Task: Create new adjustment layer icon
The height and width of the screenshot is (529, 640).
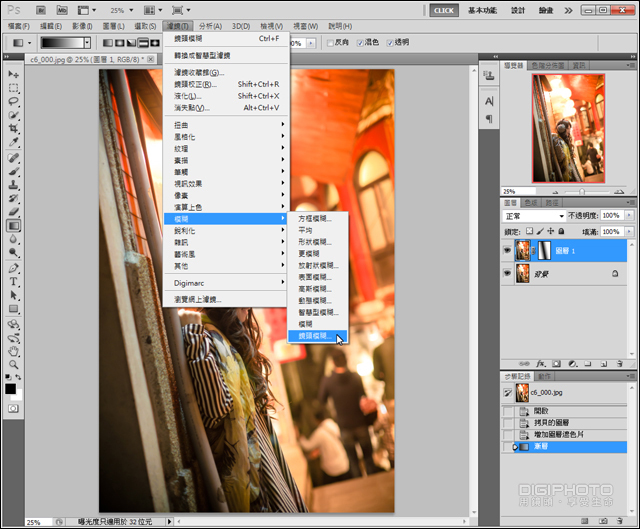Action: (573, 363)
